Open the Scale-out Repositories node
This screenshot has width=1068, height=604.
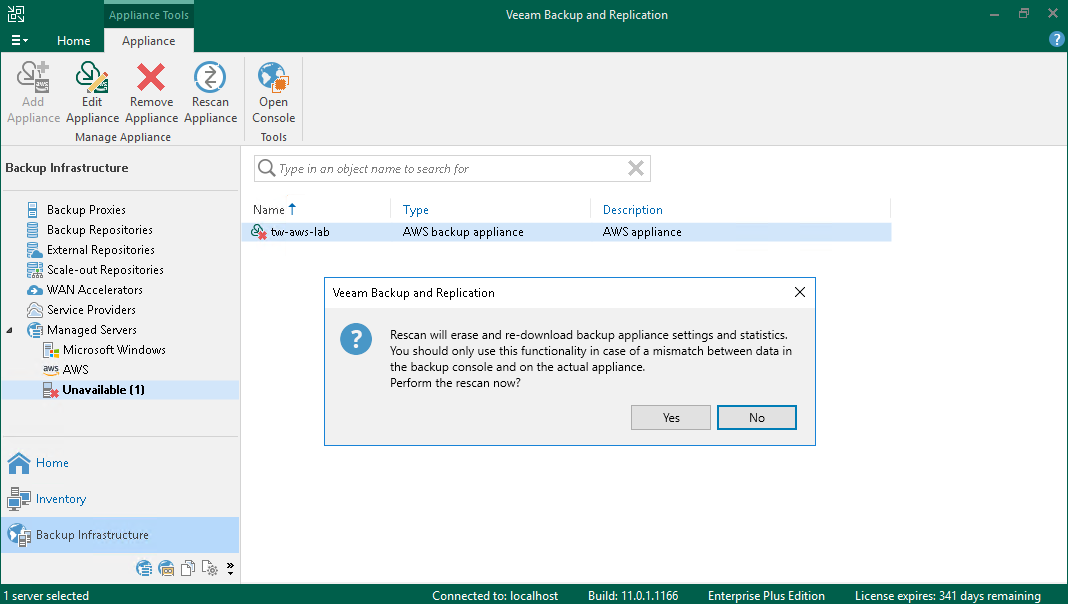104,270
